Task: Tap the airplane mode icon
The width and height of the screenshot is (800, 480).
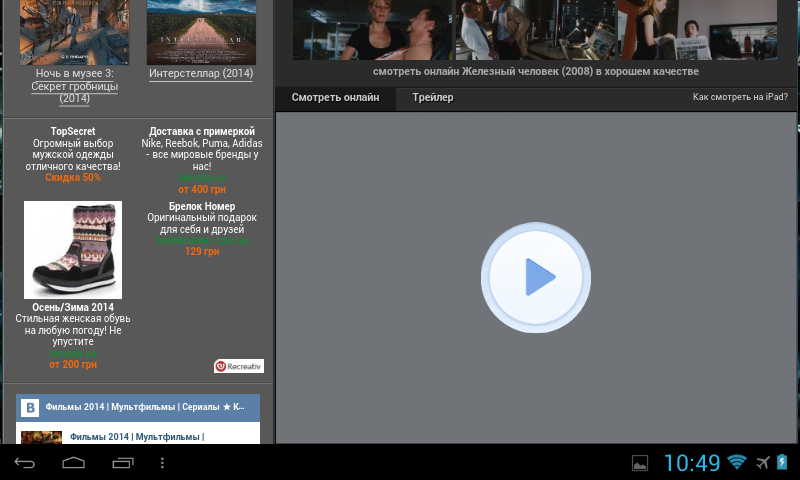Action: pos(763,463)
